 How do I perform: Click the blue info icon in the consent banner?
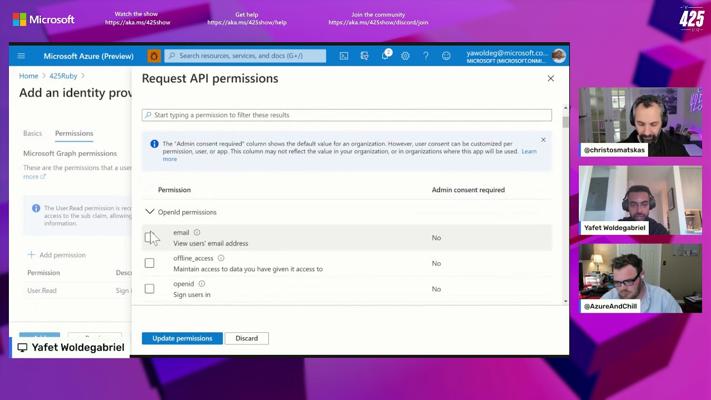click(154, 144)
